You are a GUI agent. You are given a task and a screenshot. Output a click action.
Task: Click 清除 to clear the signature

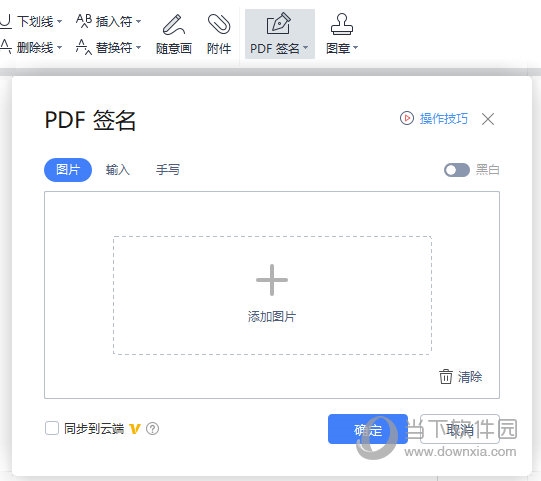coord(470,377)
